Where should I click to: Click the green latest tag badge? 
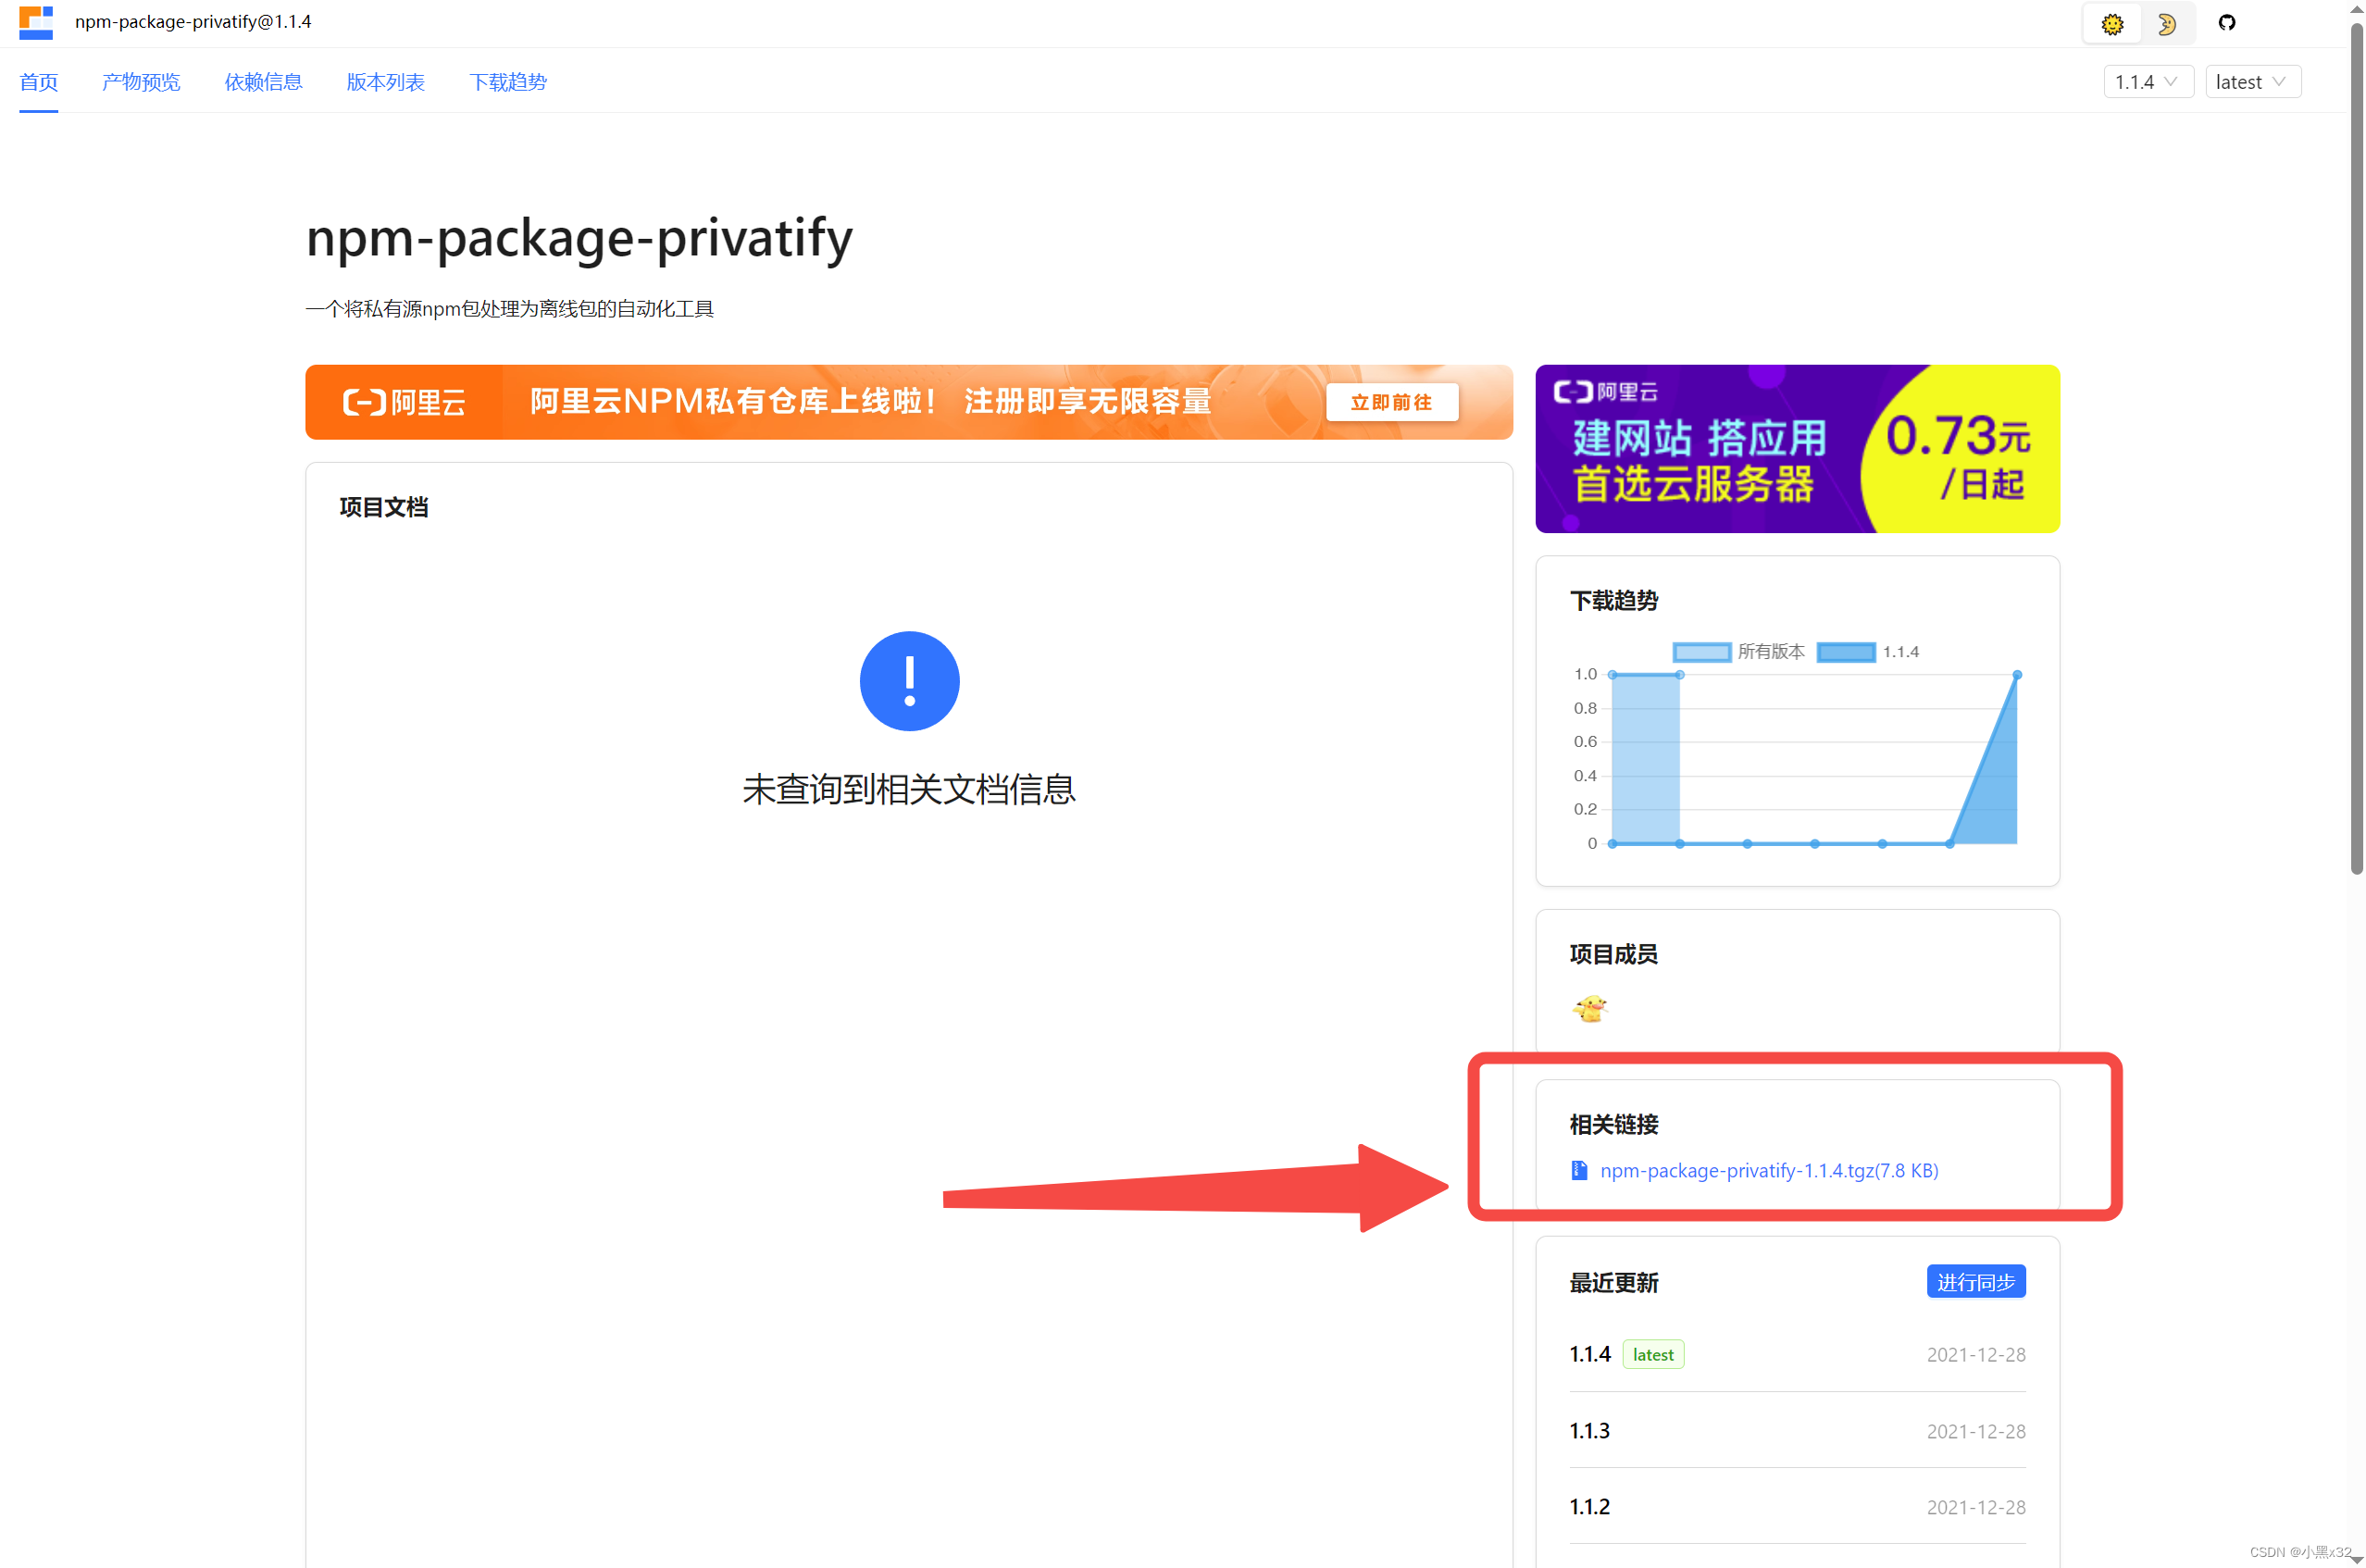pyautogui.click(x=1652, y=1354)
